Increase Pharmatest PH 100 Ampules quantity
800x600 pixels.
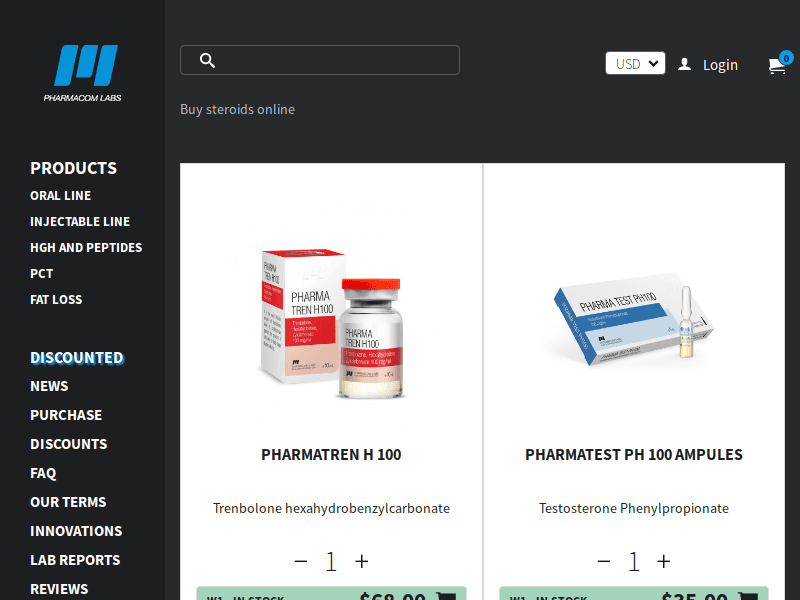pos(664,561)
